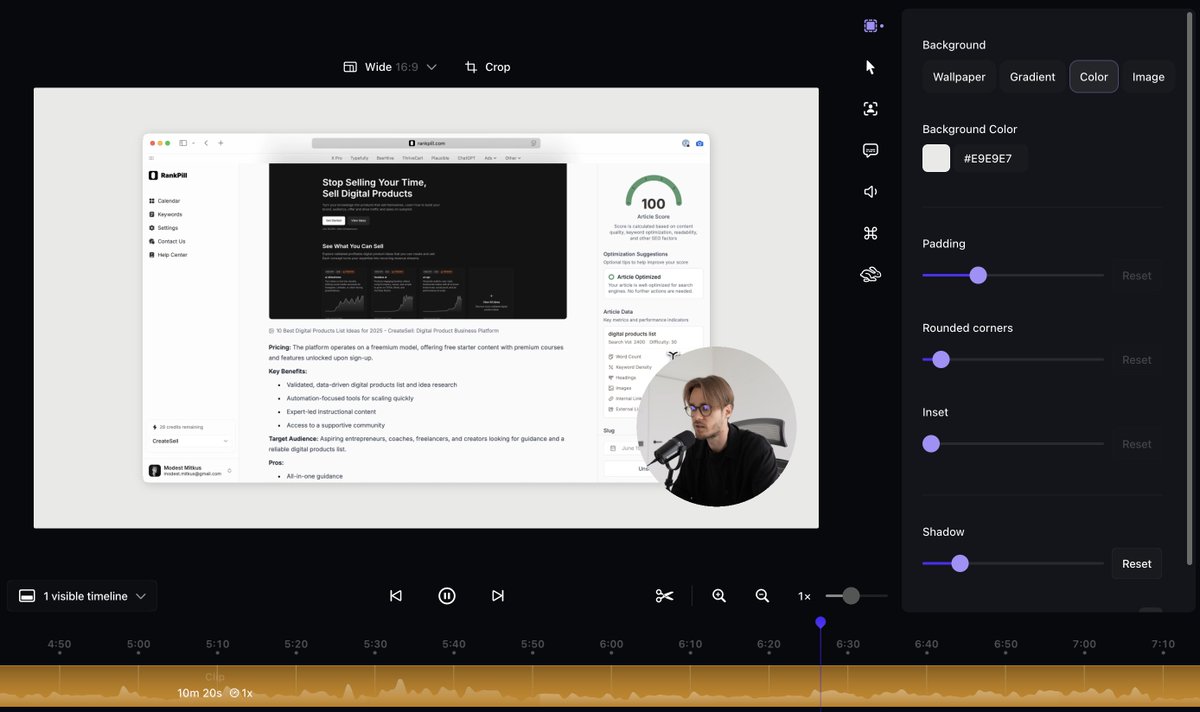Jump to 6:40 on the timeline ruler

click(x=926, y=645)
